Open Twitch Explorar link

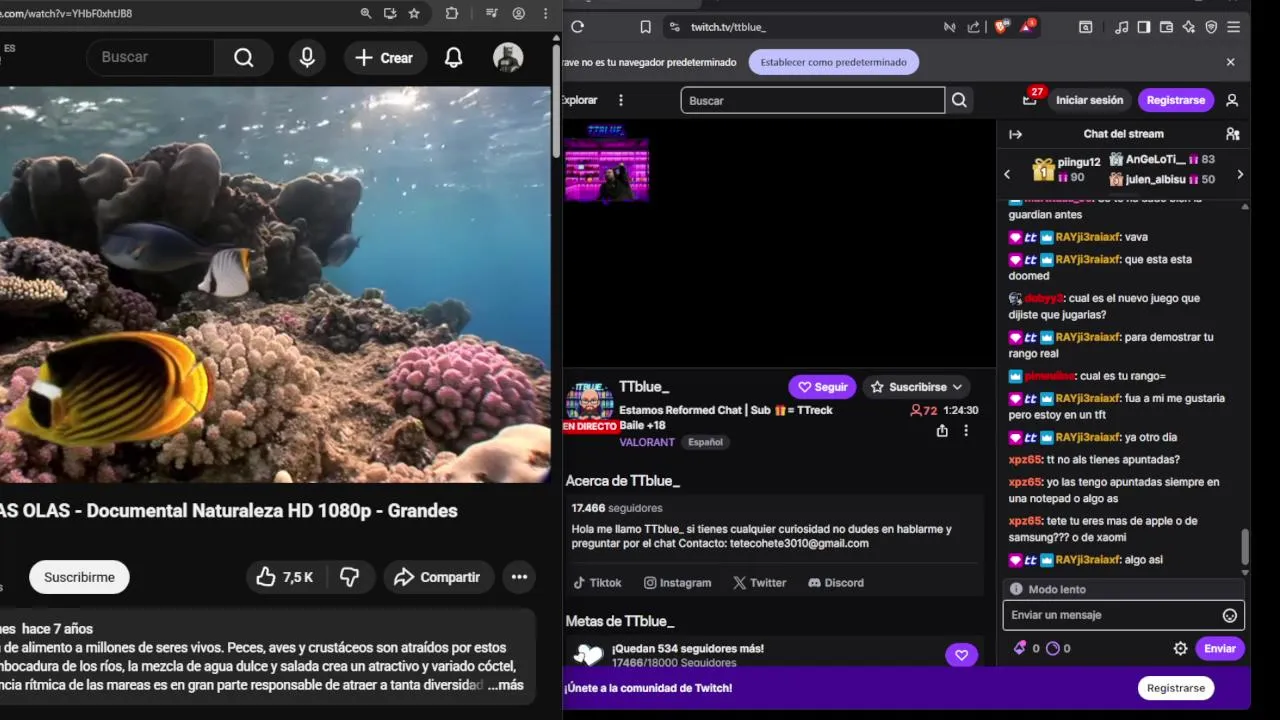tap(579, 100)
